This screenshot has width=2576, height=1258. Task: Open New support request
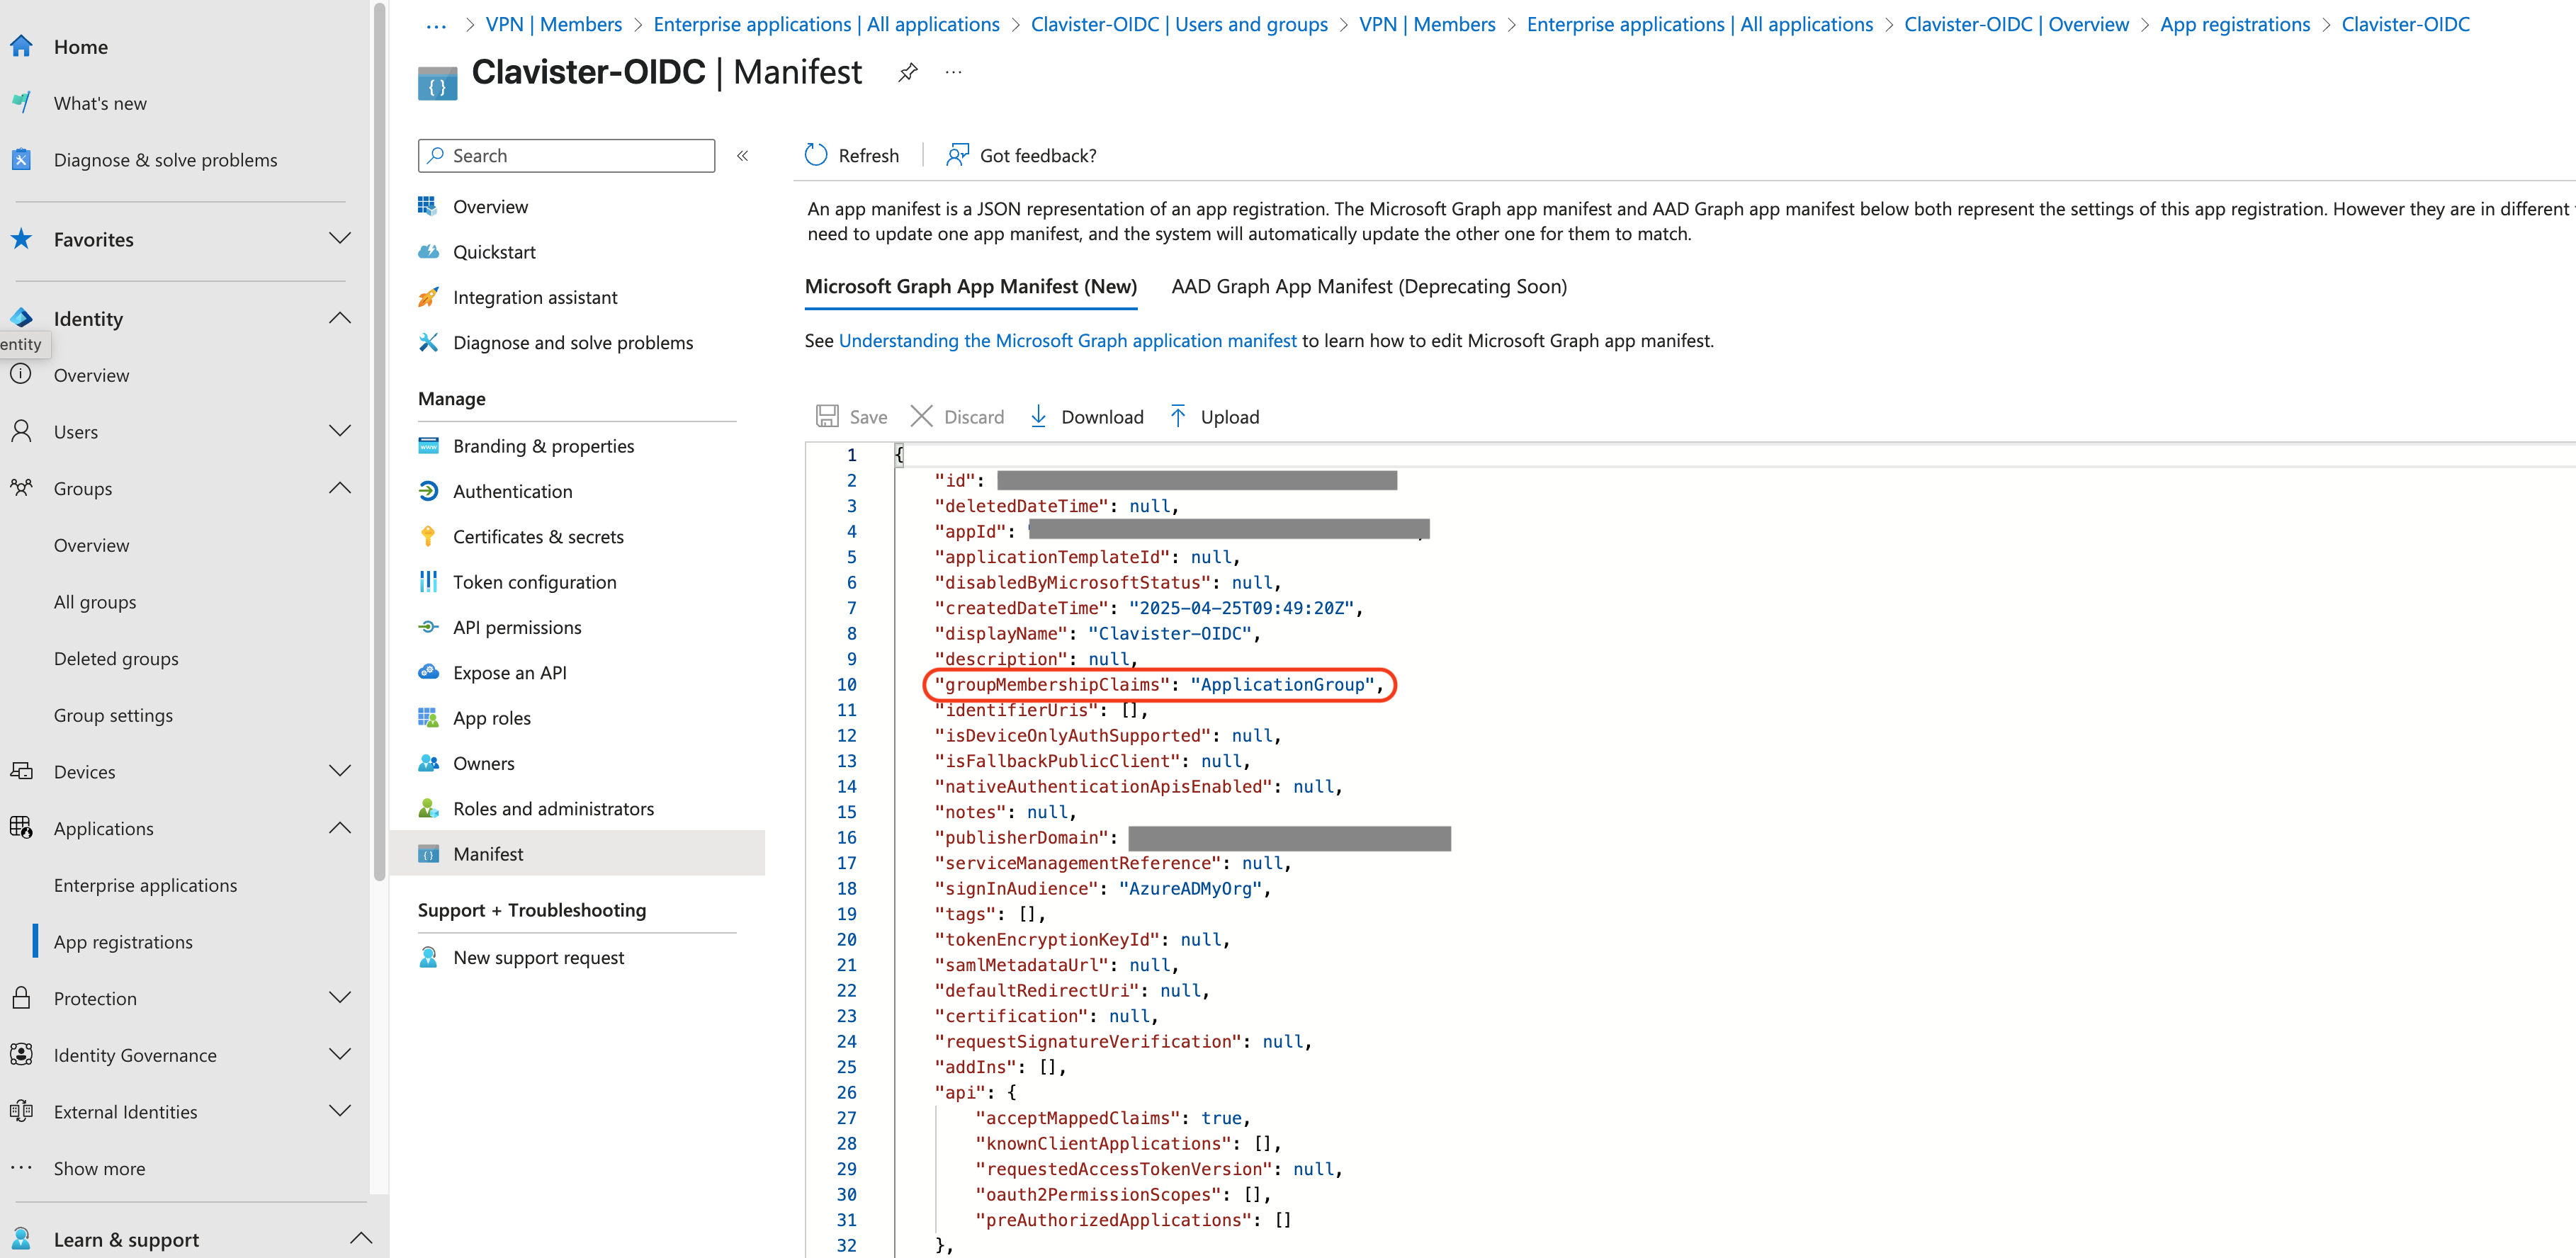[538, 957]
